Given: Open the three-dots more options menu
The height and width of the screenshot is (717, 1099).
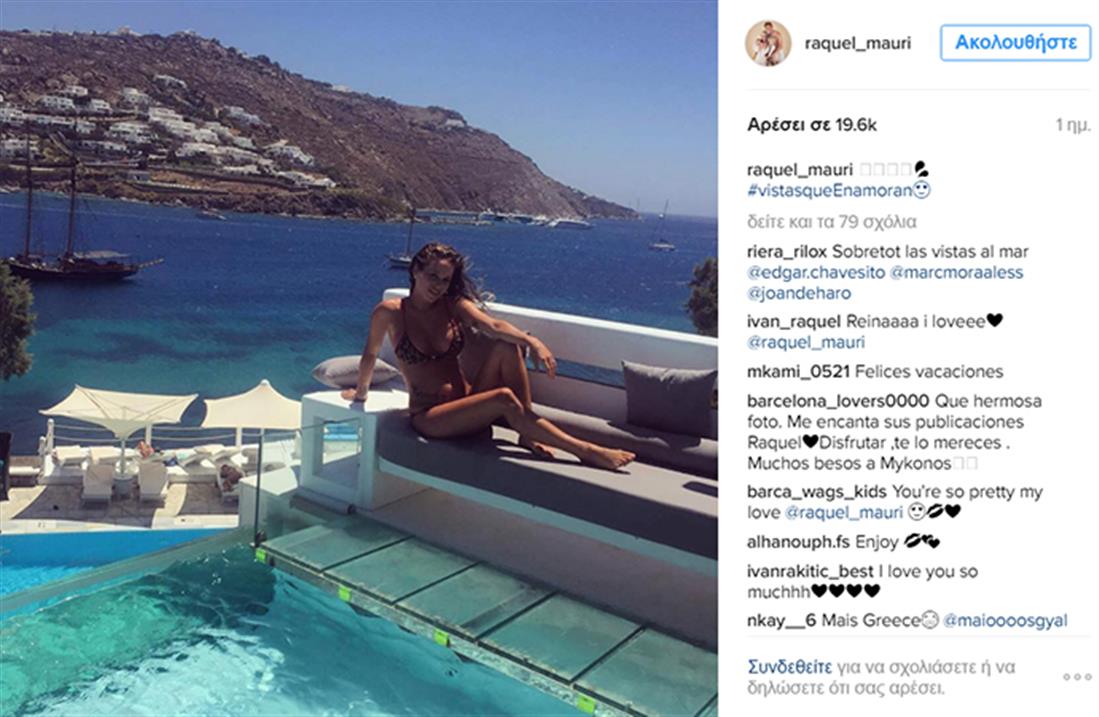Looking at the screenshot, I should [1077, 677].
